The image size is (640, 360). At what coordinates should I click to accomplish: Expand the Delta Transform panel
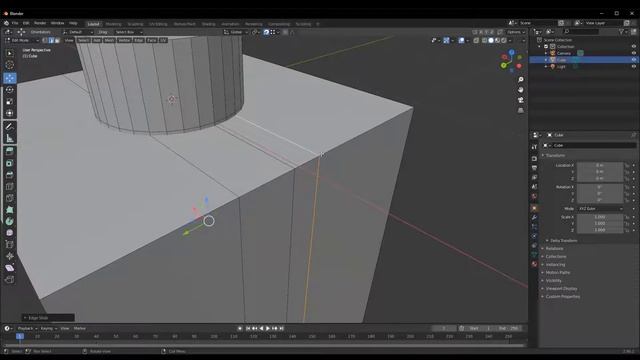click(x=563, y=240)
